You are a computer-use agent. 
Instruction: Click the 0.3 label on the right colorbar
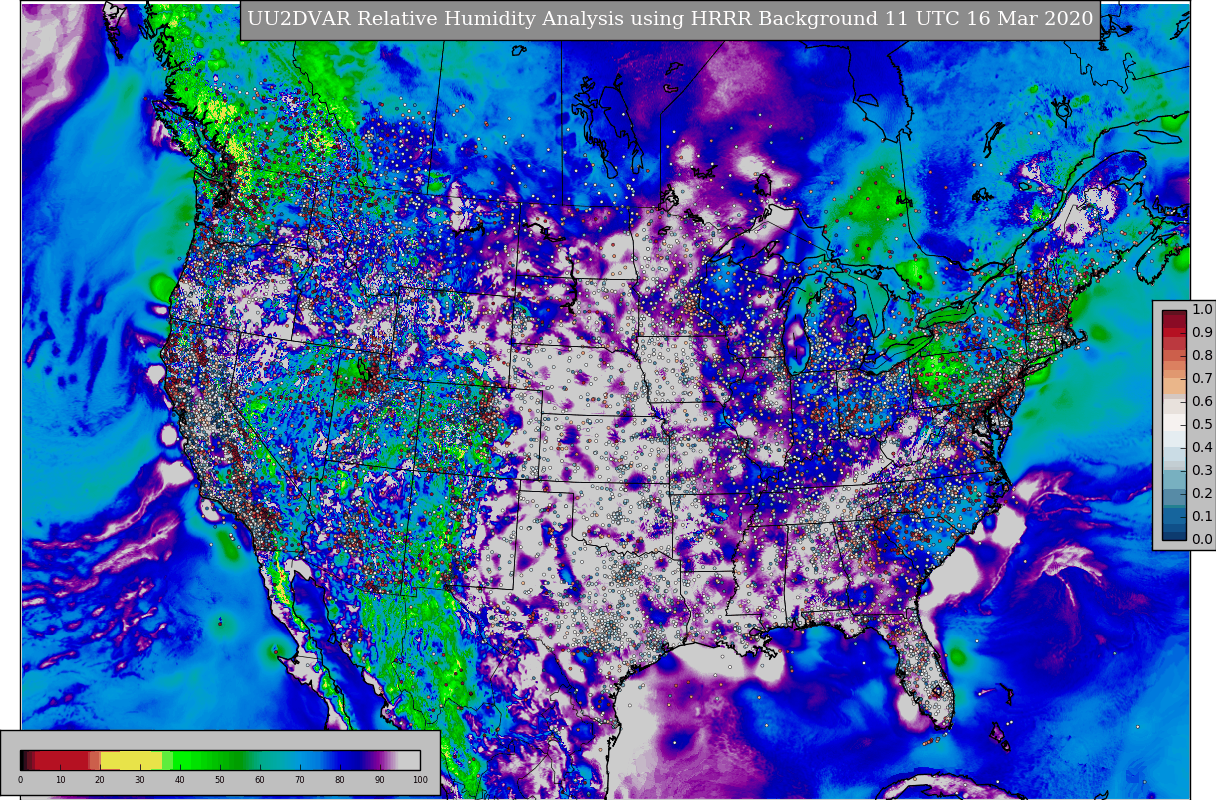1202,470
